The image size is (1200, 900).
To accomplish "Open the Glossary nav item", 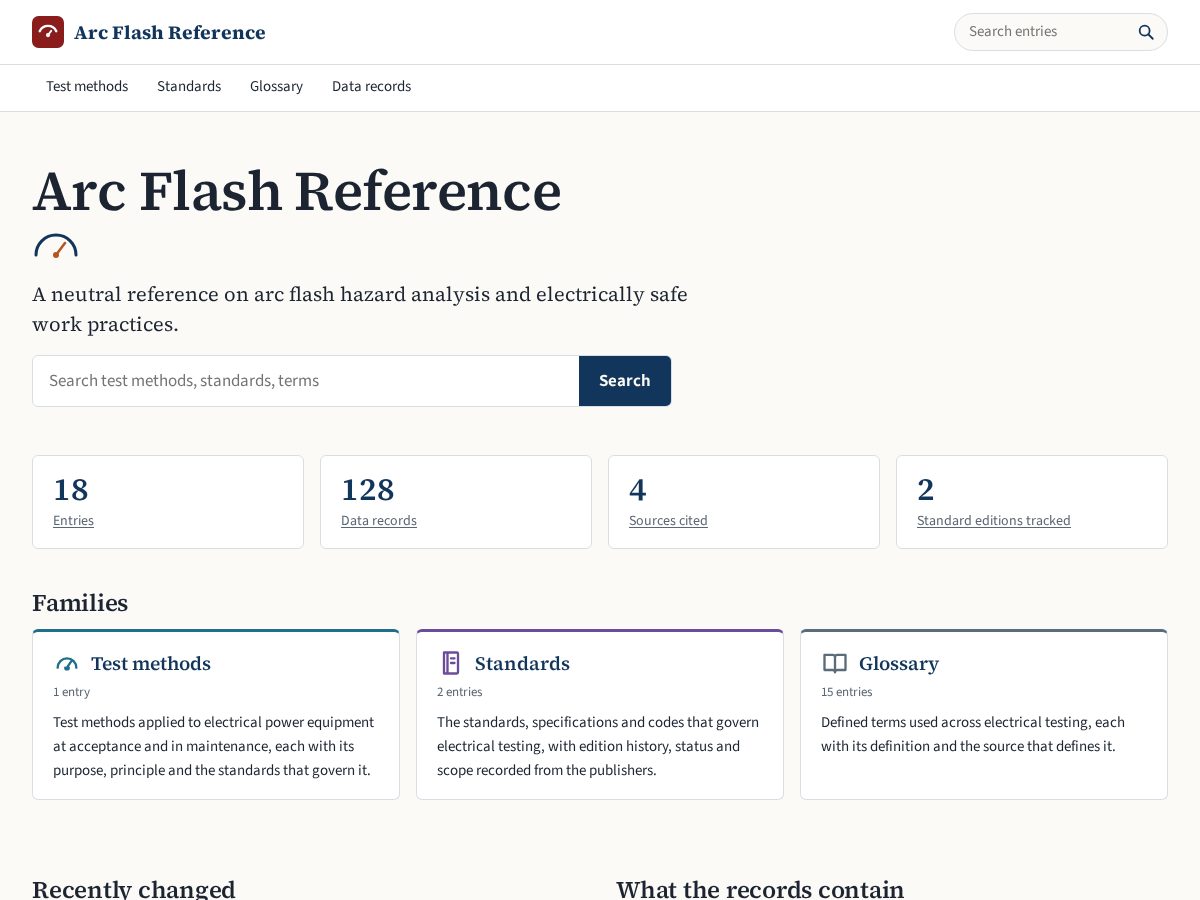I will (x=276, y=87).
